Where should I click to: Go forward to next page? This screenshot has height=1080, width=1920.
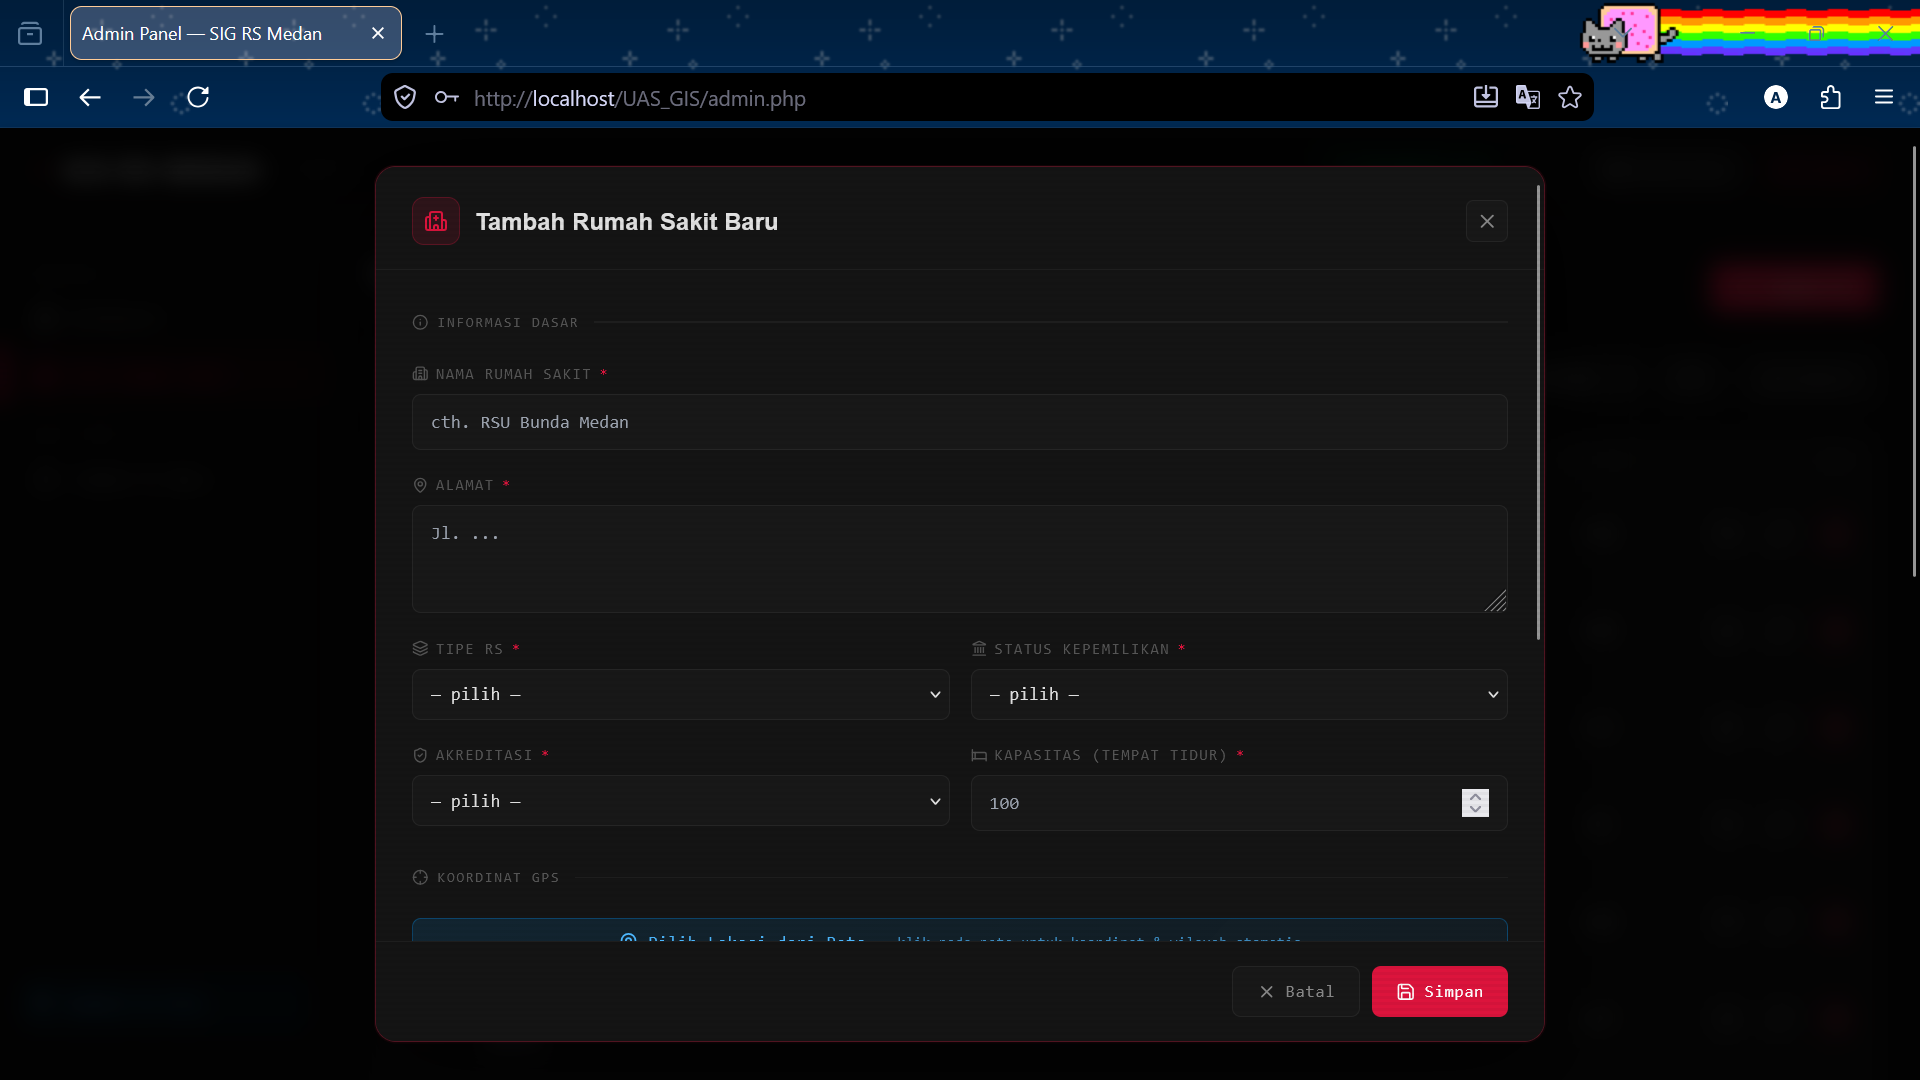click(144, 97)
